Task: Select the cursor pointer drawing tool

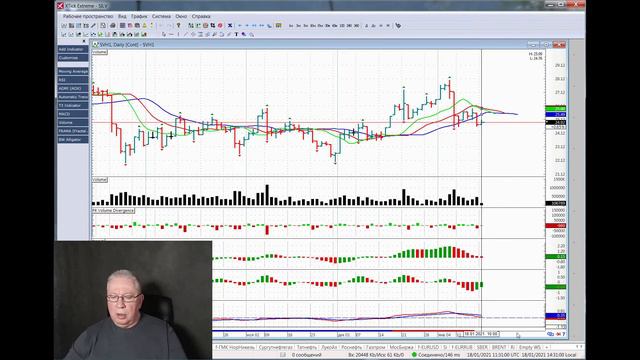Action: click(164, 35)
